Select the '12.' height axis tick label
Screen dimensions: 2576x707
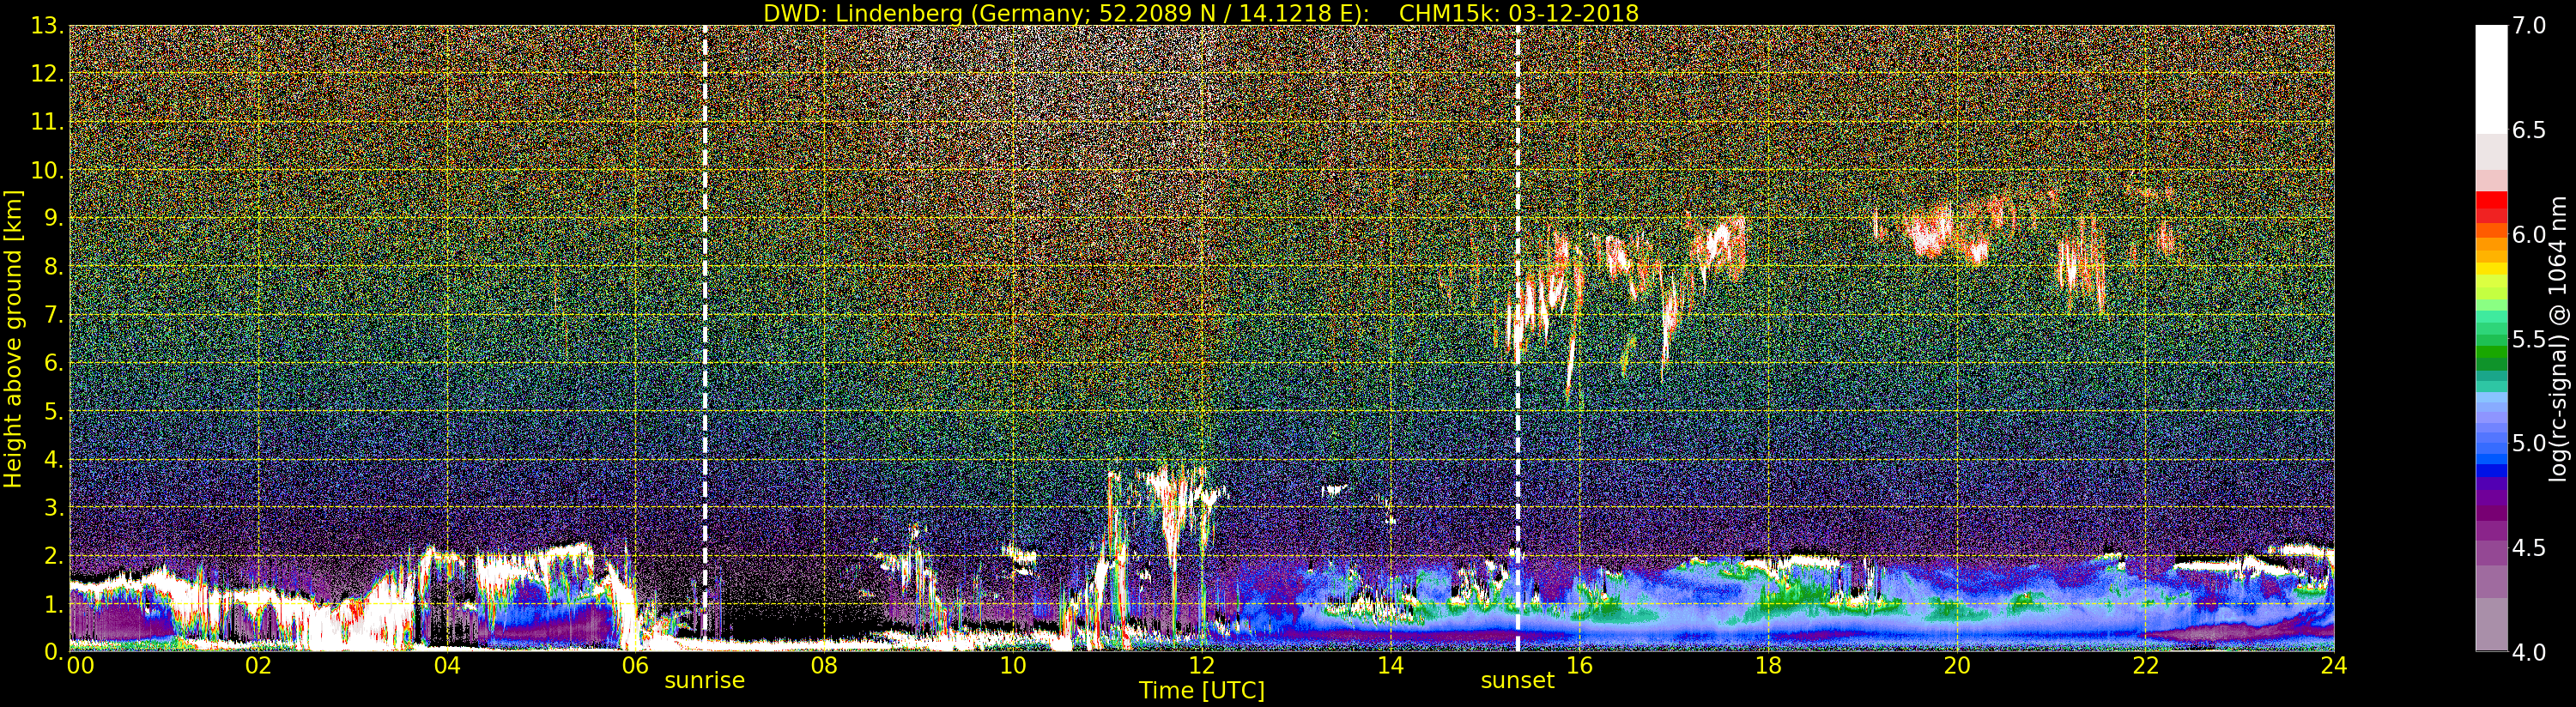48,74
